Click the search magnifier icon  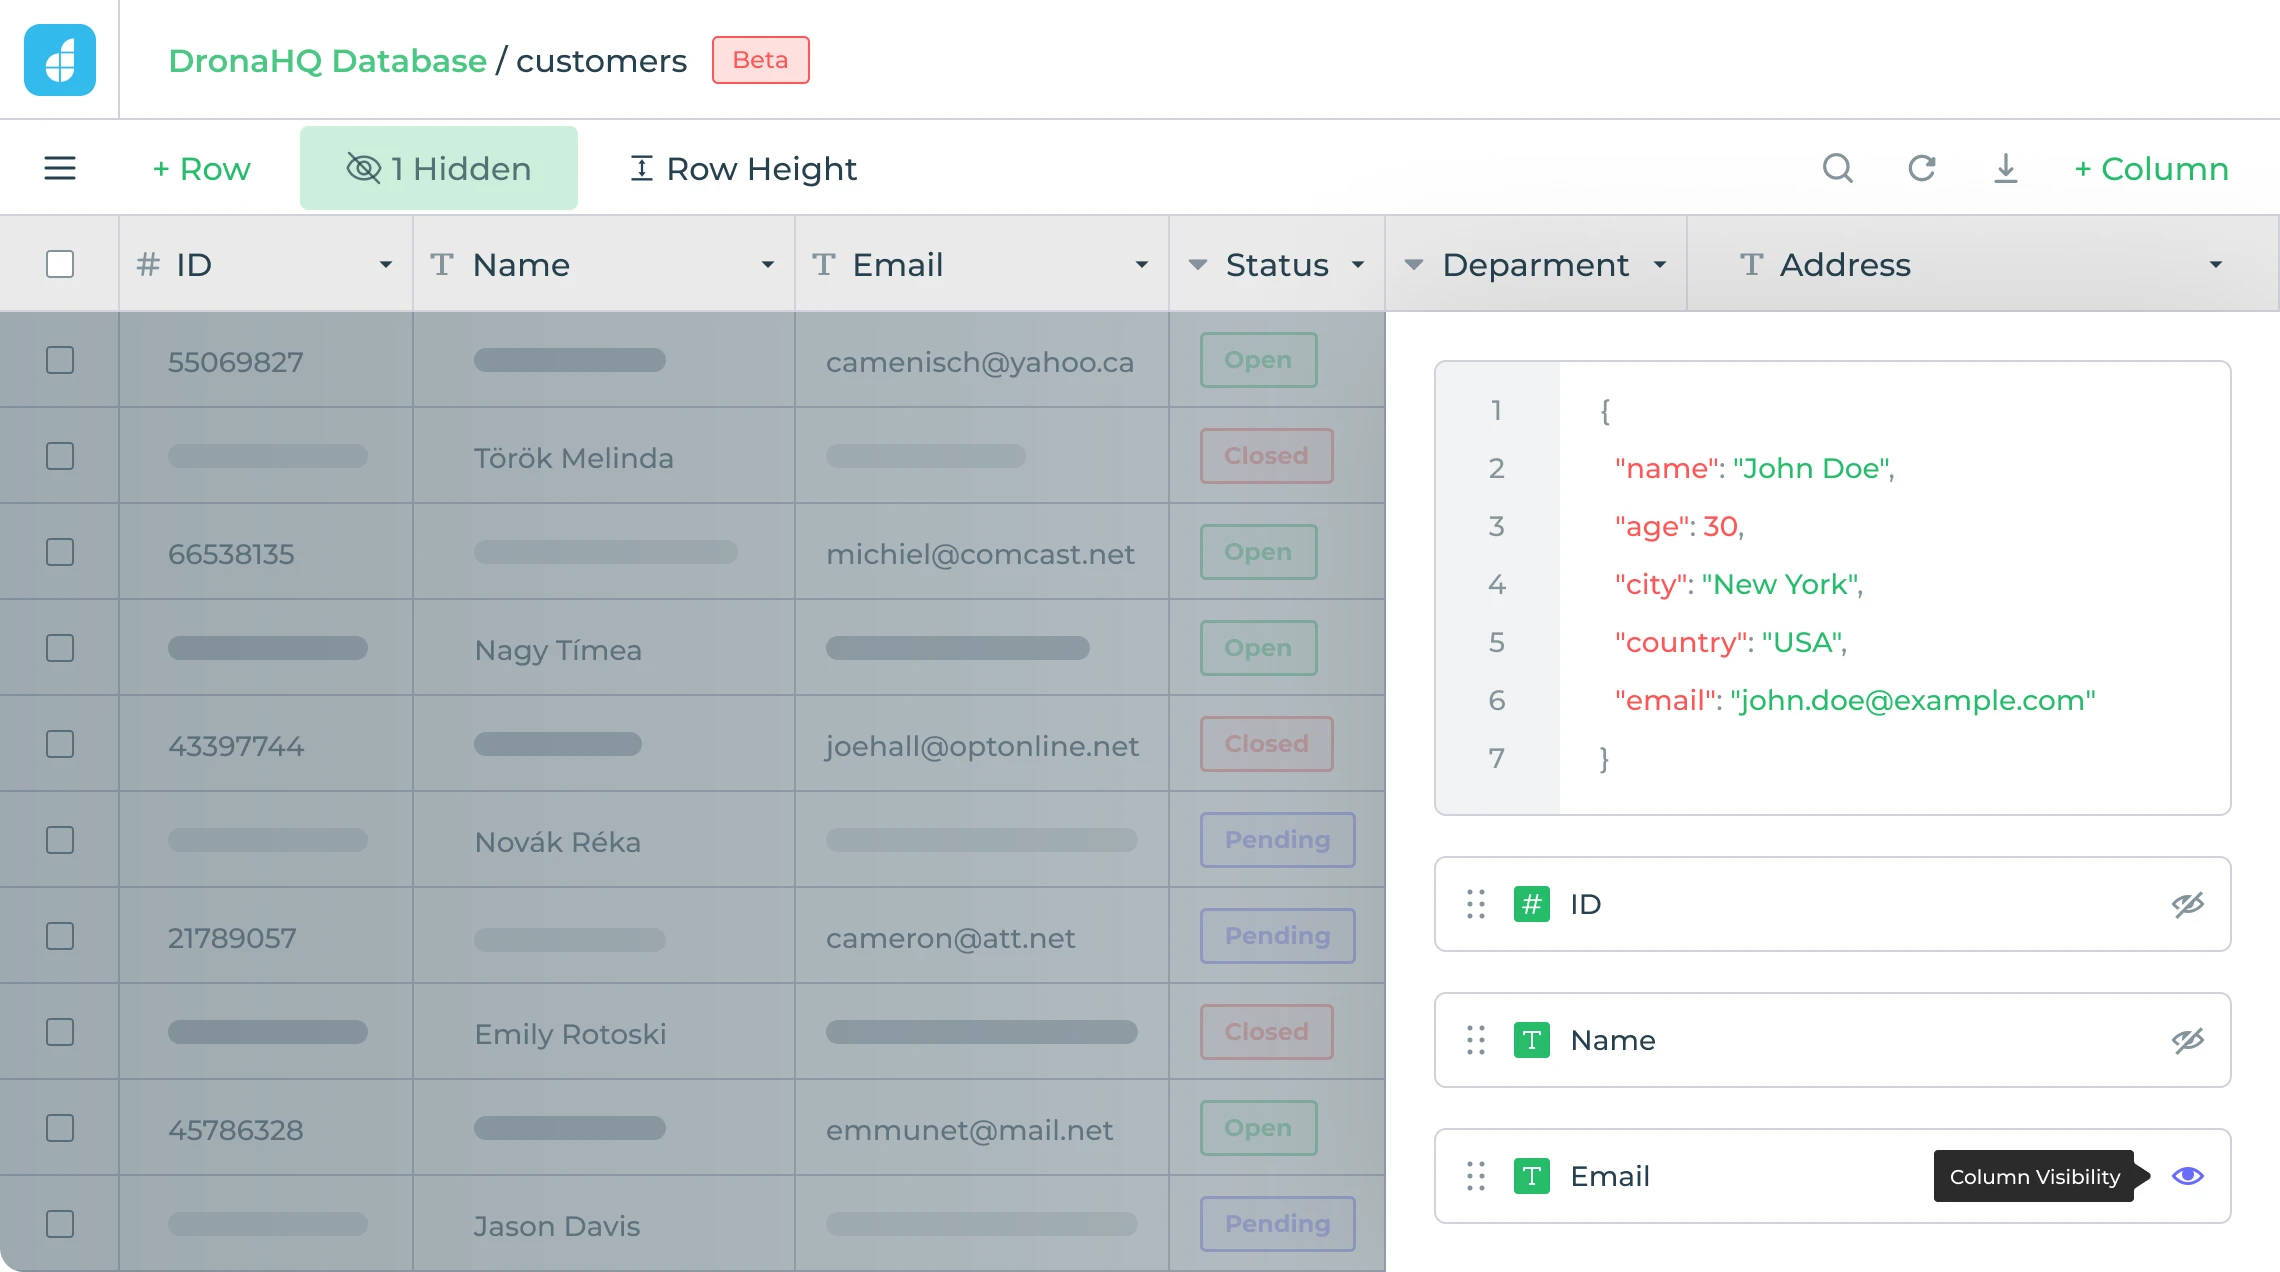1838,168
